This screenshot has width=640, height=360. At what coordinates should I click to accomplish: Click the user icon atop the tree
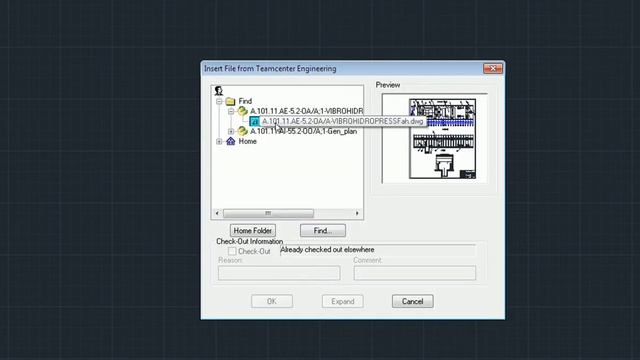coord(219,91)
